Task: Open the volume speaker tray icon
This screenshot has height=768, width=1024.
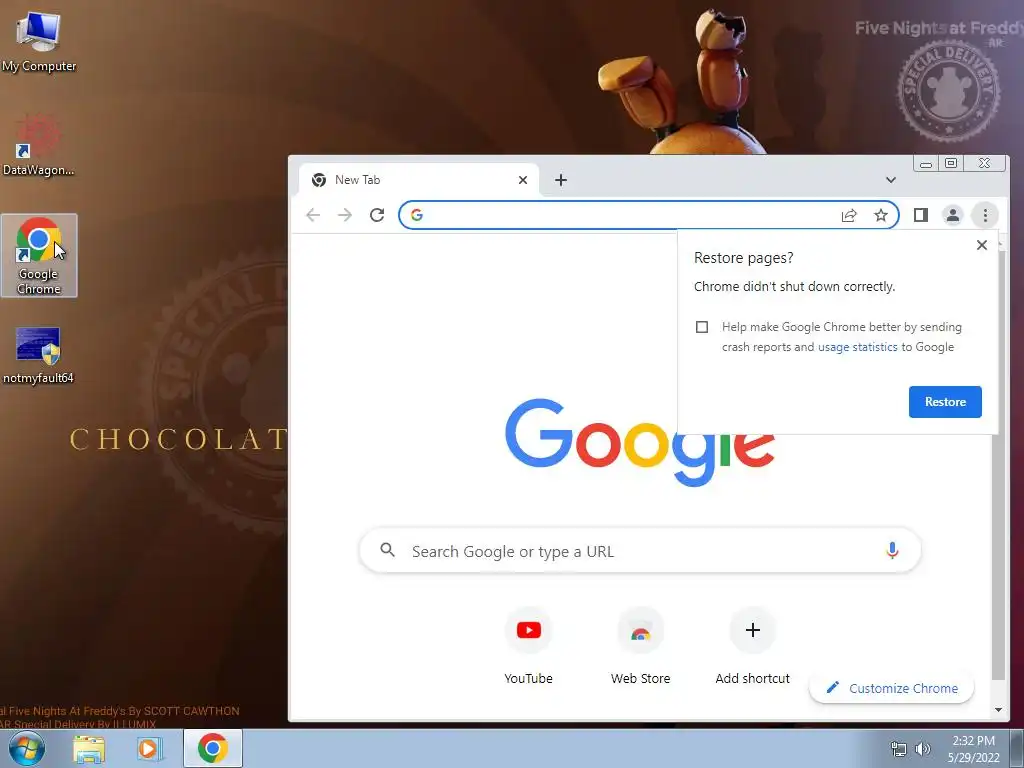Action: click(923, 749)
